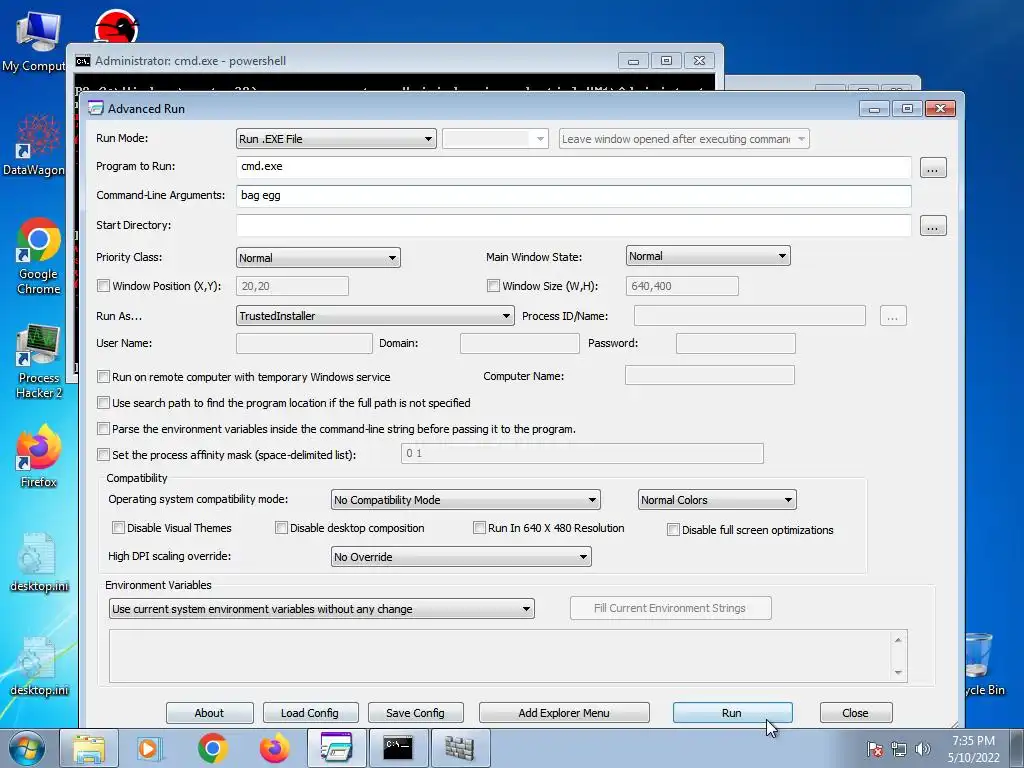Viewport: 1024px width, 768px height.
Task: Check Disable full screen optimizations
Action: click(x=673, y=530)
